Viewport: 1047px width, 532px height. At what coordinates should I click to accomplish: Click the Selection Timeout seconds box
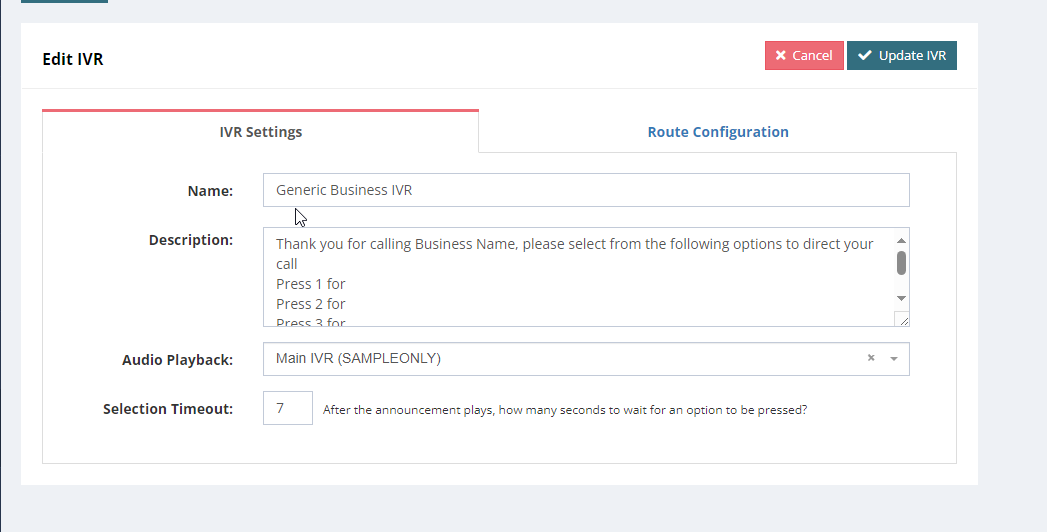pos(288,408)
